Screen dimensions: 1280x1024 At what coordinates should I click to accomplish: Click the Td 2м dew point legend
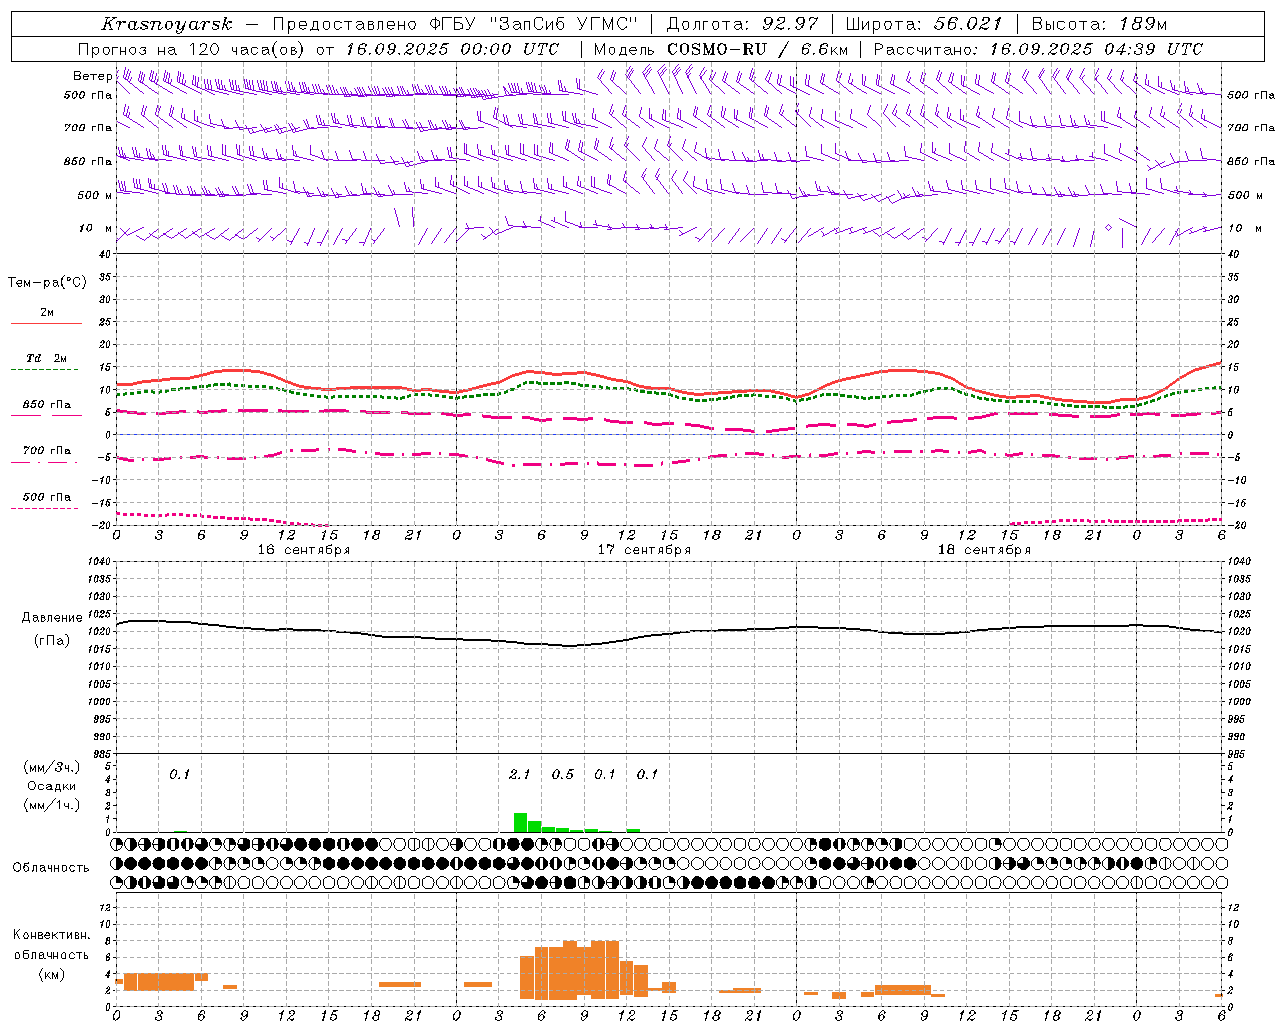(46, 358)
